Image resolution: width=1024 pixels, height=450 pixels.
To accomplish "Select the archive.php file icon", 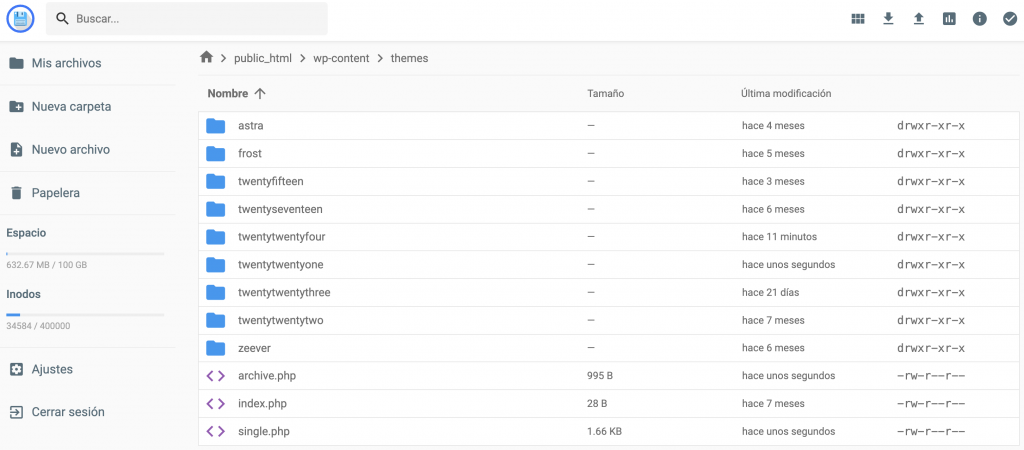I will (215, 376).
